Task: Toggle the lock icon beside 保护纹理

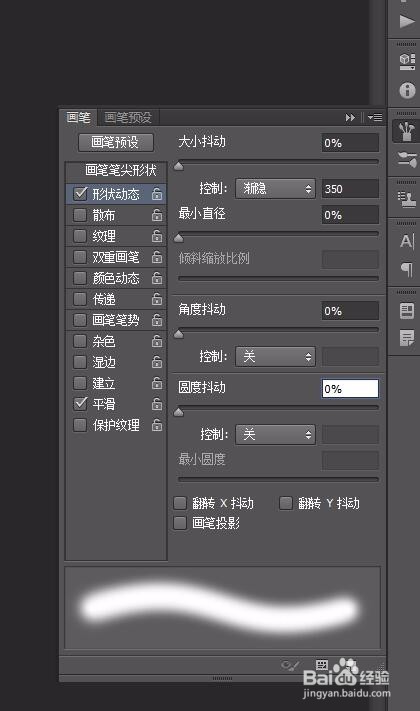Action: pos(157,425)
